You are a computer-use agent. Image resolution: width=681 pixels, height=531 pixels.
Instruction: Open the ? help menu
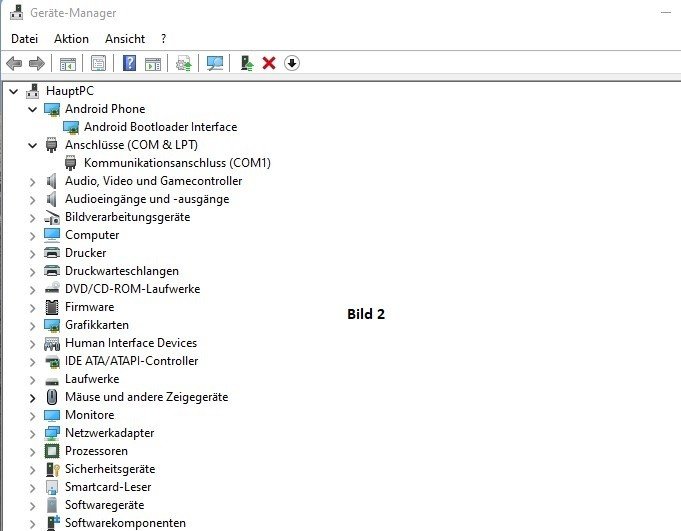163,39
